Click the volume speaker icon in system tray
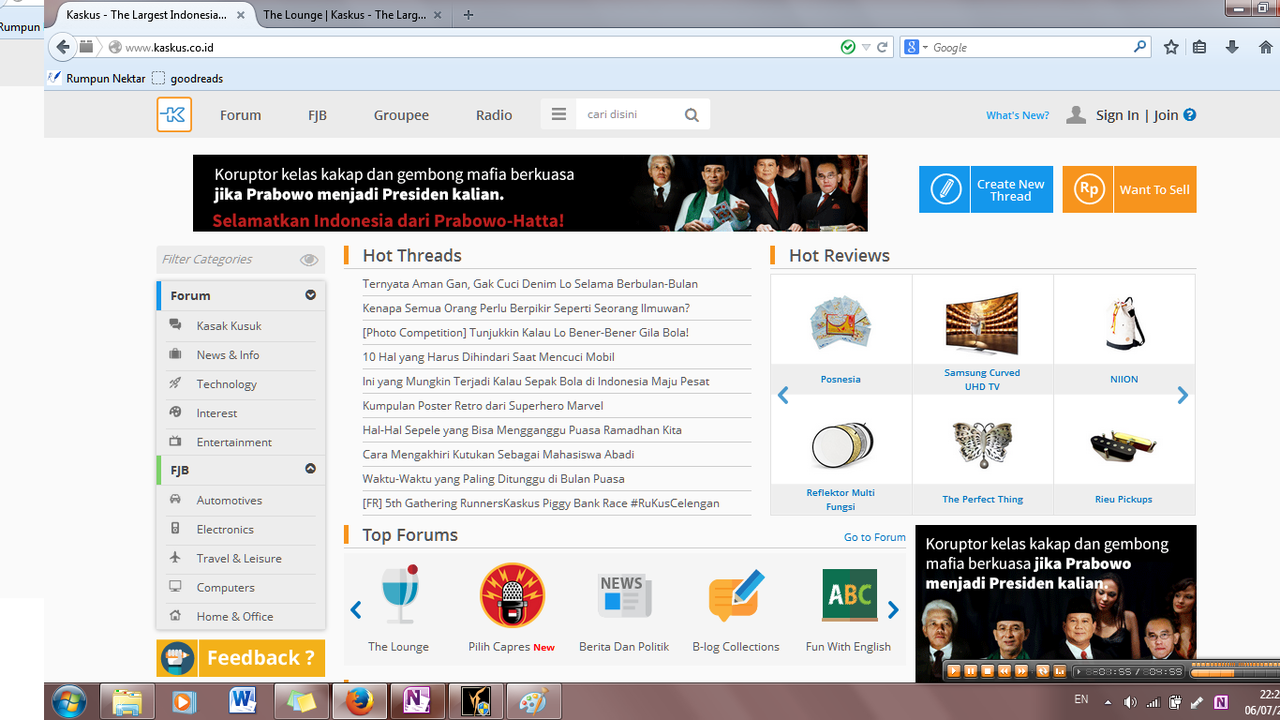Viewport: 1280px width, 720px height. pyautogui.click(x=1130, y=702)
